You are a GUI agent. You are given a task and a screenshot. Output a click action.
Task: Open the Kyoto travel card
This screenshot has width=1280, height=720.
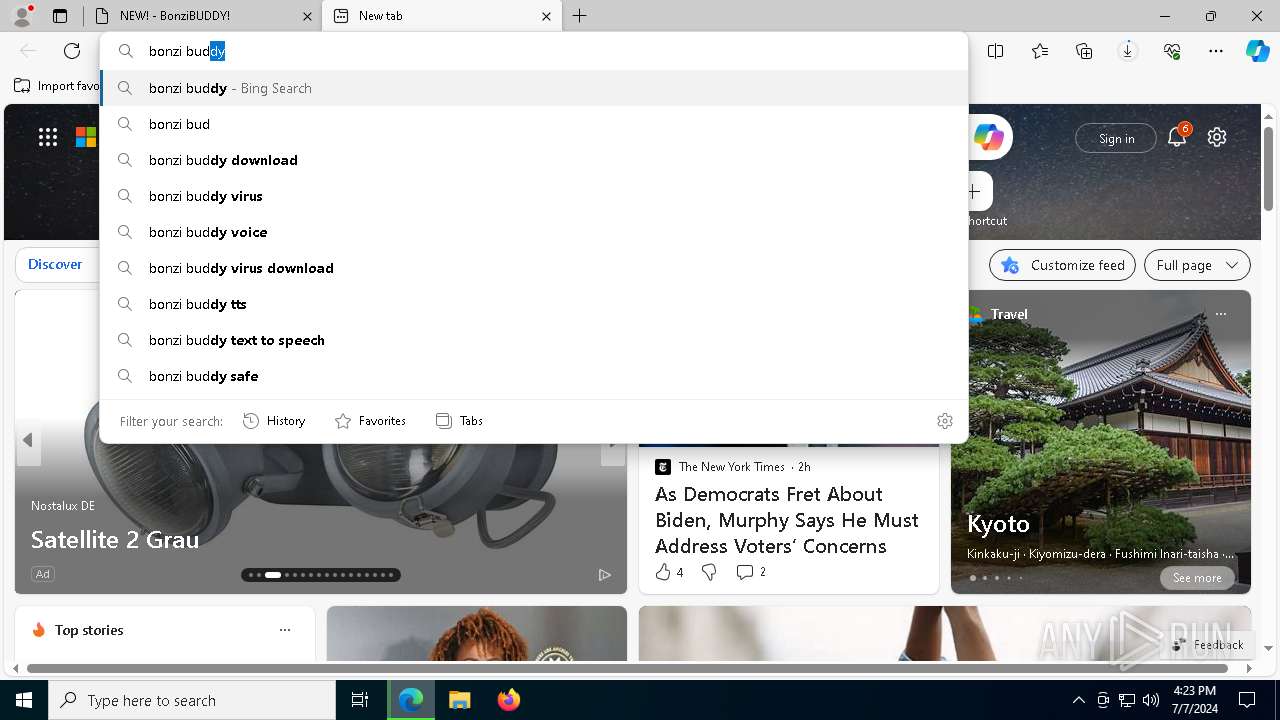pos(1101,442)
